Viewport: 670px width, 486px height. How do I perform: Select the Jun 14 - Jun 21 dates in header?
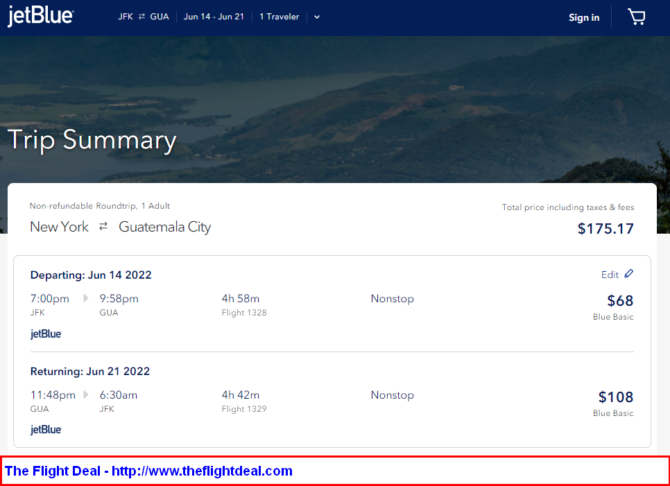click(x=214, y=17)
